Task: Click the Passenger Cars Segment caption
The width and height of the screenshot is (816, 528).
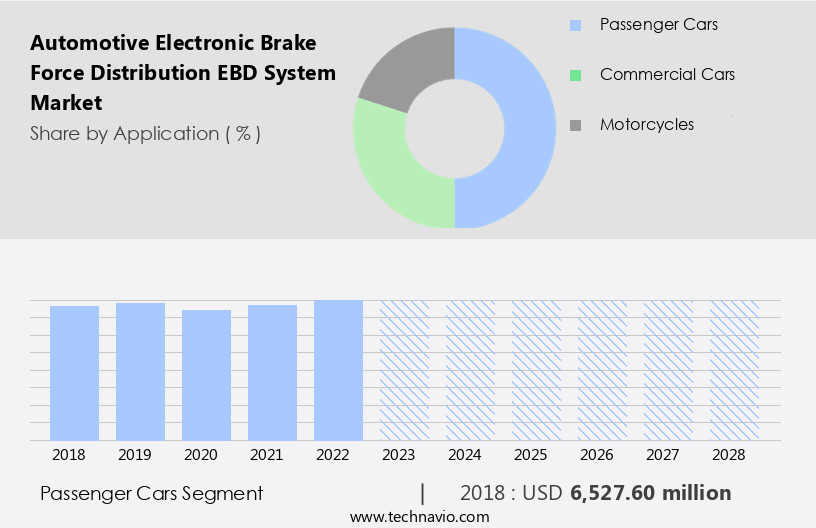Action: (152, 493)
